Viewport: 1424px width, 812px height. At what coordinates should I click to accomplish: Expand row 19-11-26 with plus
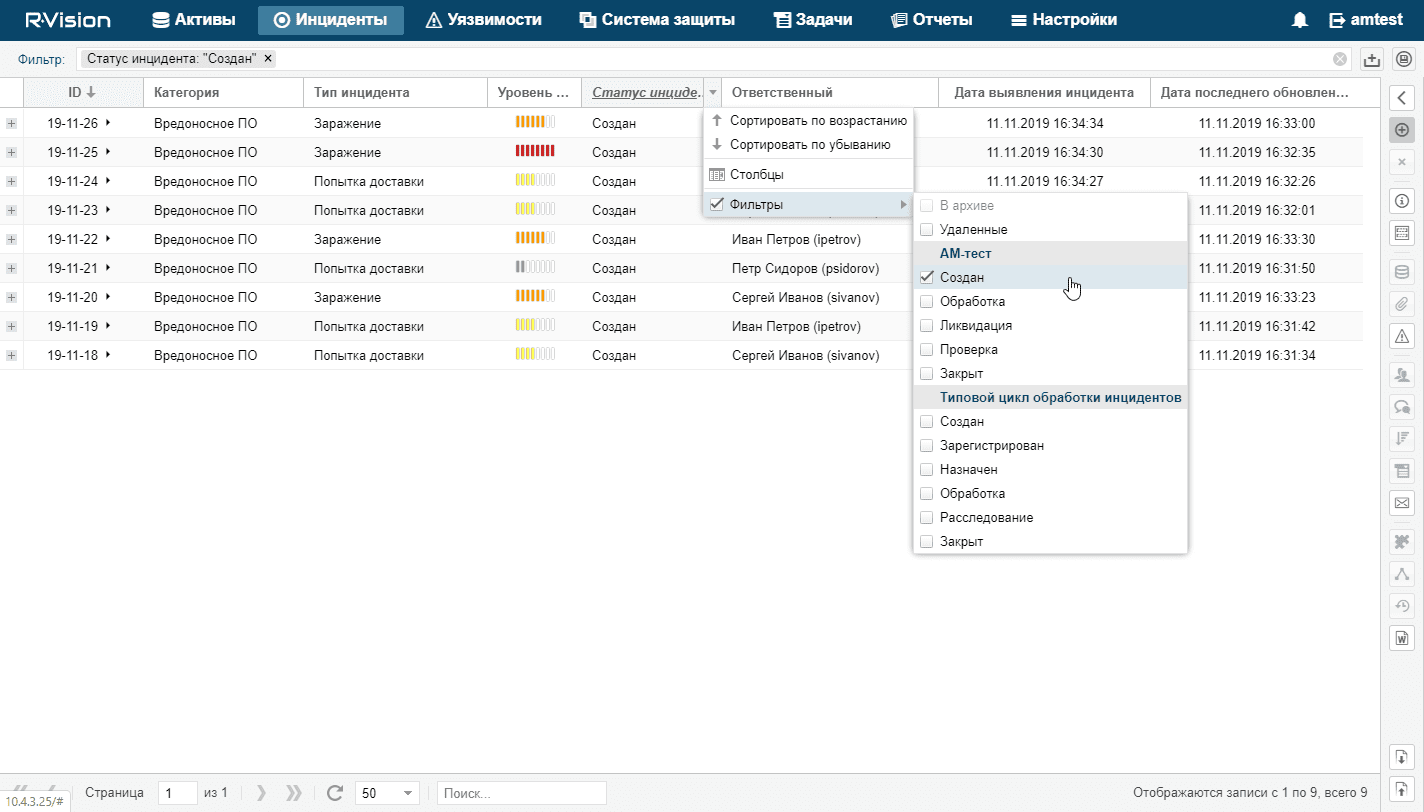11,123
